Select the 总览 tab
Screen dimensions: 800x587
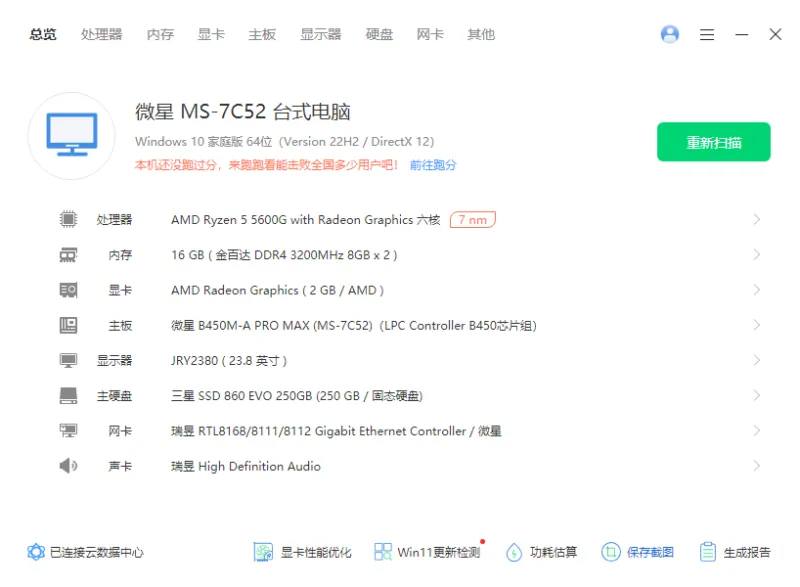pos(43,34)
